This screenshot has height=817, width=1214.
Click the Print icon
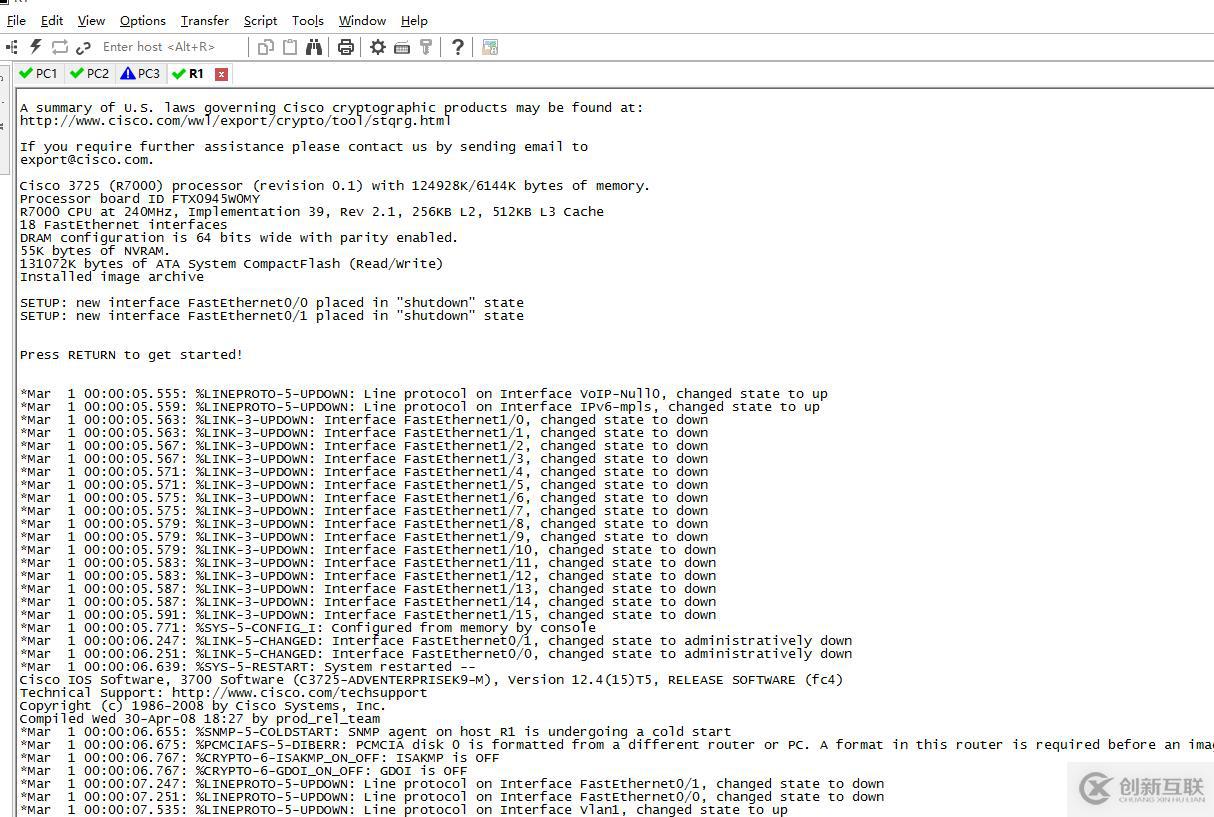tap(346, 47)
